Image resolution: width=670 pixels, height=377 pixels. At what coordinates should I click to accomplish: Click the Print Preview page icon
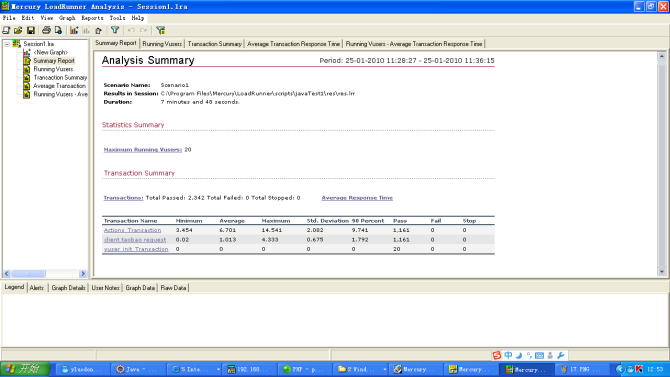[58, 30]
